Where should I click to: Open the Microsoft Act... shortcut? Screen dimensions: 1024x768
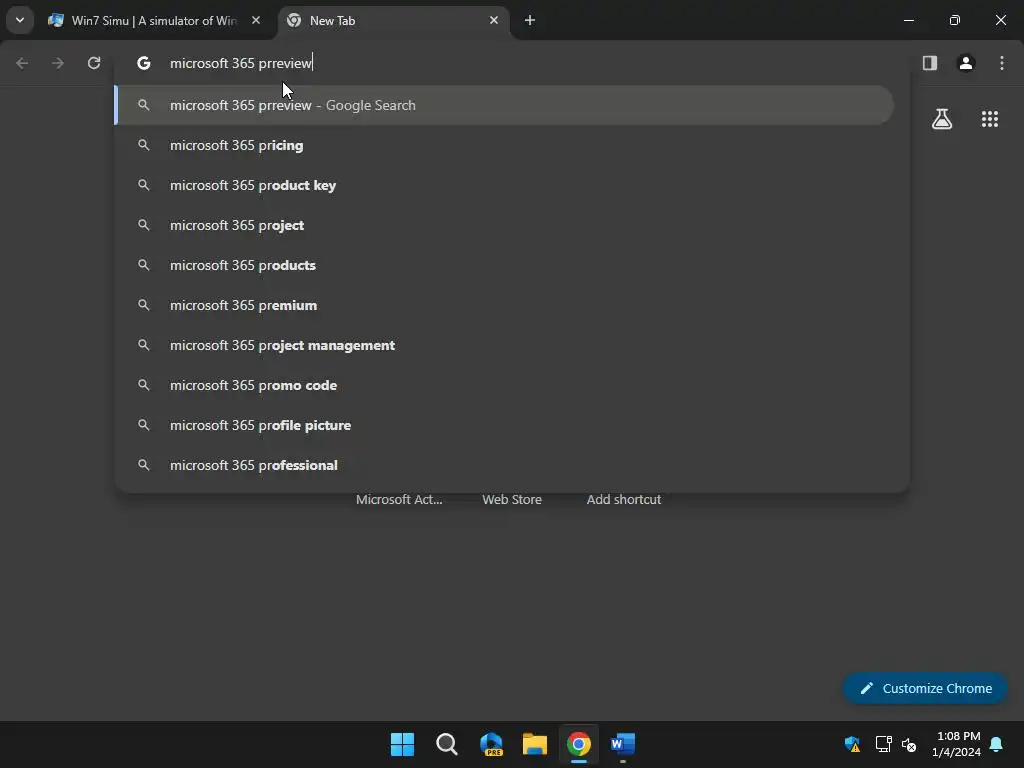point(399,499)
